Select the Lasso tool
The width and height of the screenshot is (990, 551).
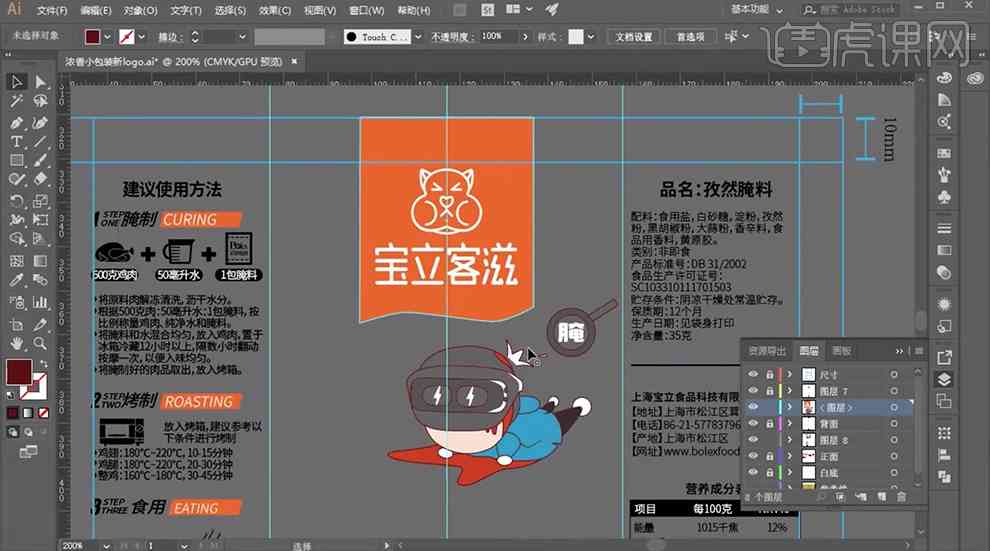pyautogui.click(x=40, y=102)
